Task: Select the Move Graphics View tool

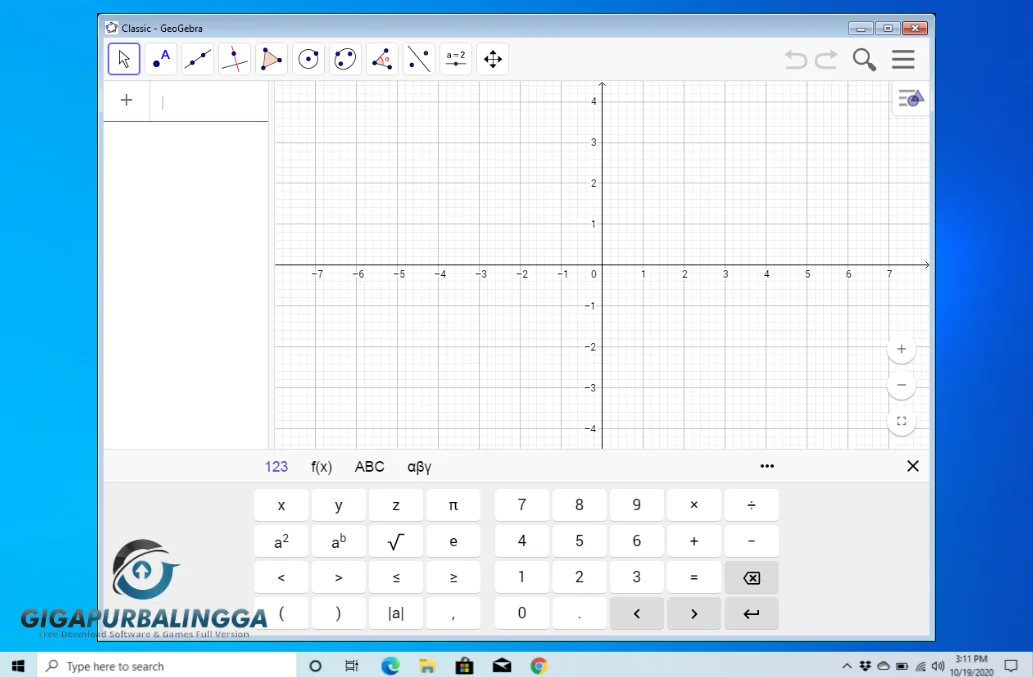Action: click(x=493, y=59)
